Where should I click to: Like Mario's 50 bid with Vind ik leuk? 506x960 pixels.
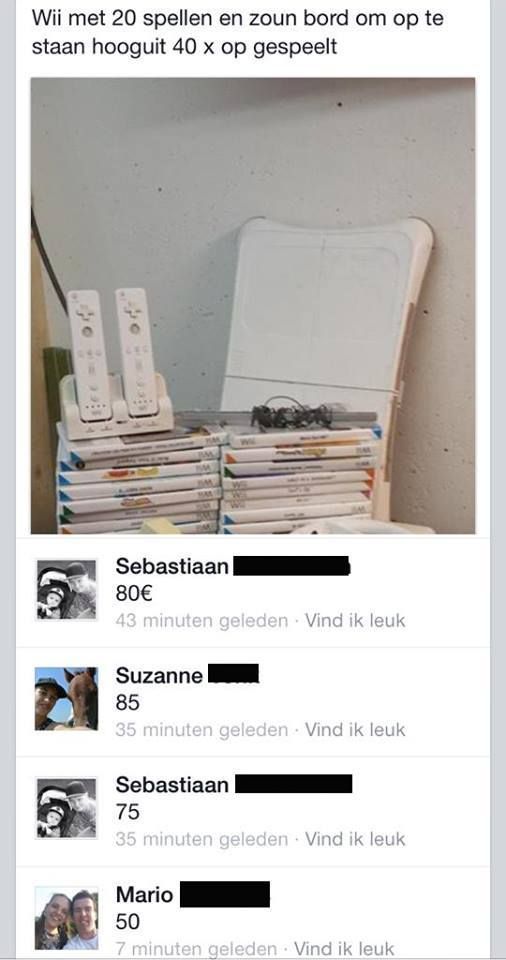click(344, 949)
